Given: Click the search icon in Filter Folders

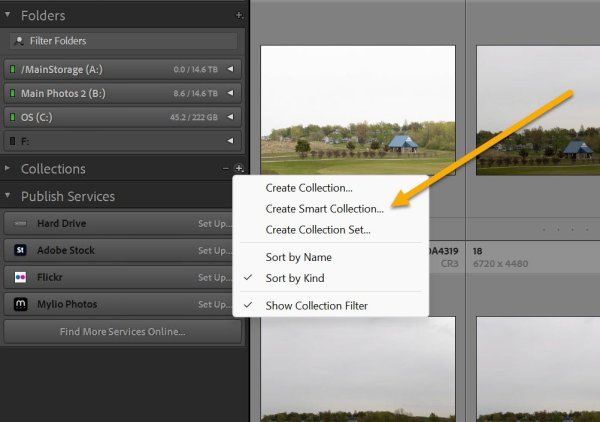Looking at the screenshot, I should pyautogui.click(x=18, y=41).
